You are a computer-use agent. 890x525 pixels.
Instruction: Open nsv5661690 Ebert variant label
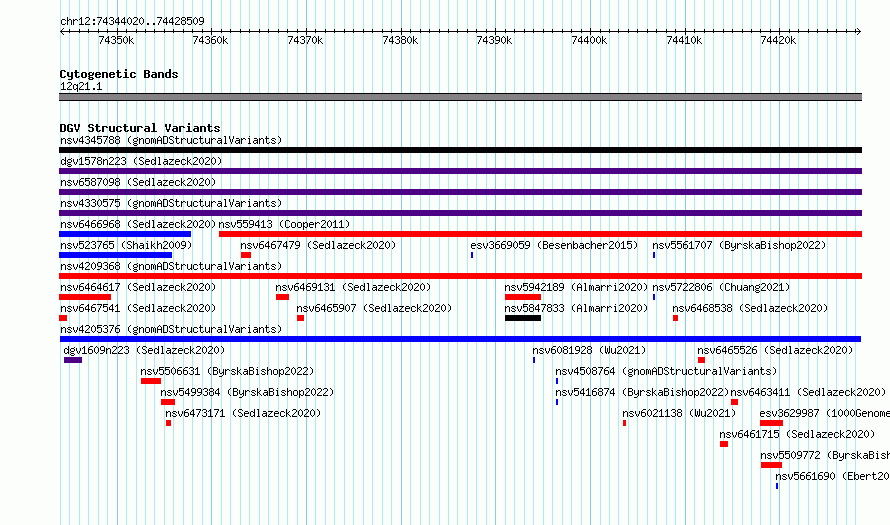(832, 476)
